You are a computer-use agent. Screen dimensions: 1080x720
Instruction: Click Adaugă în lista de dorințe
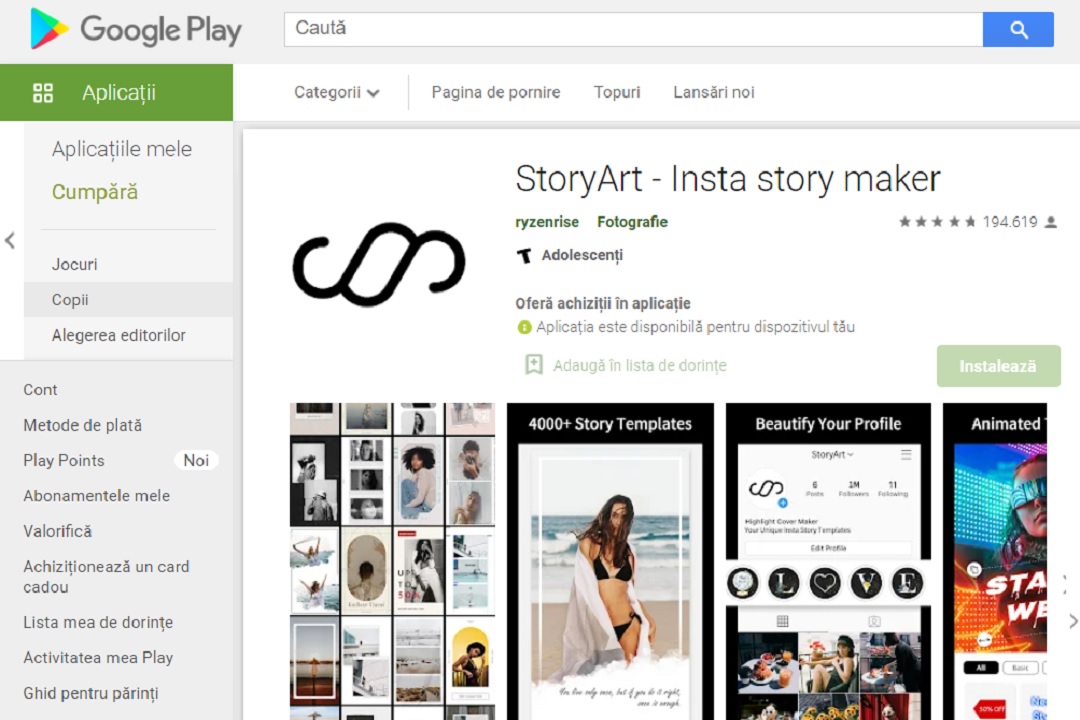pos(639,366)
